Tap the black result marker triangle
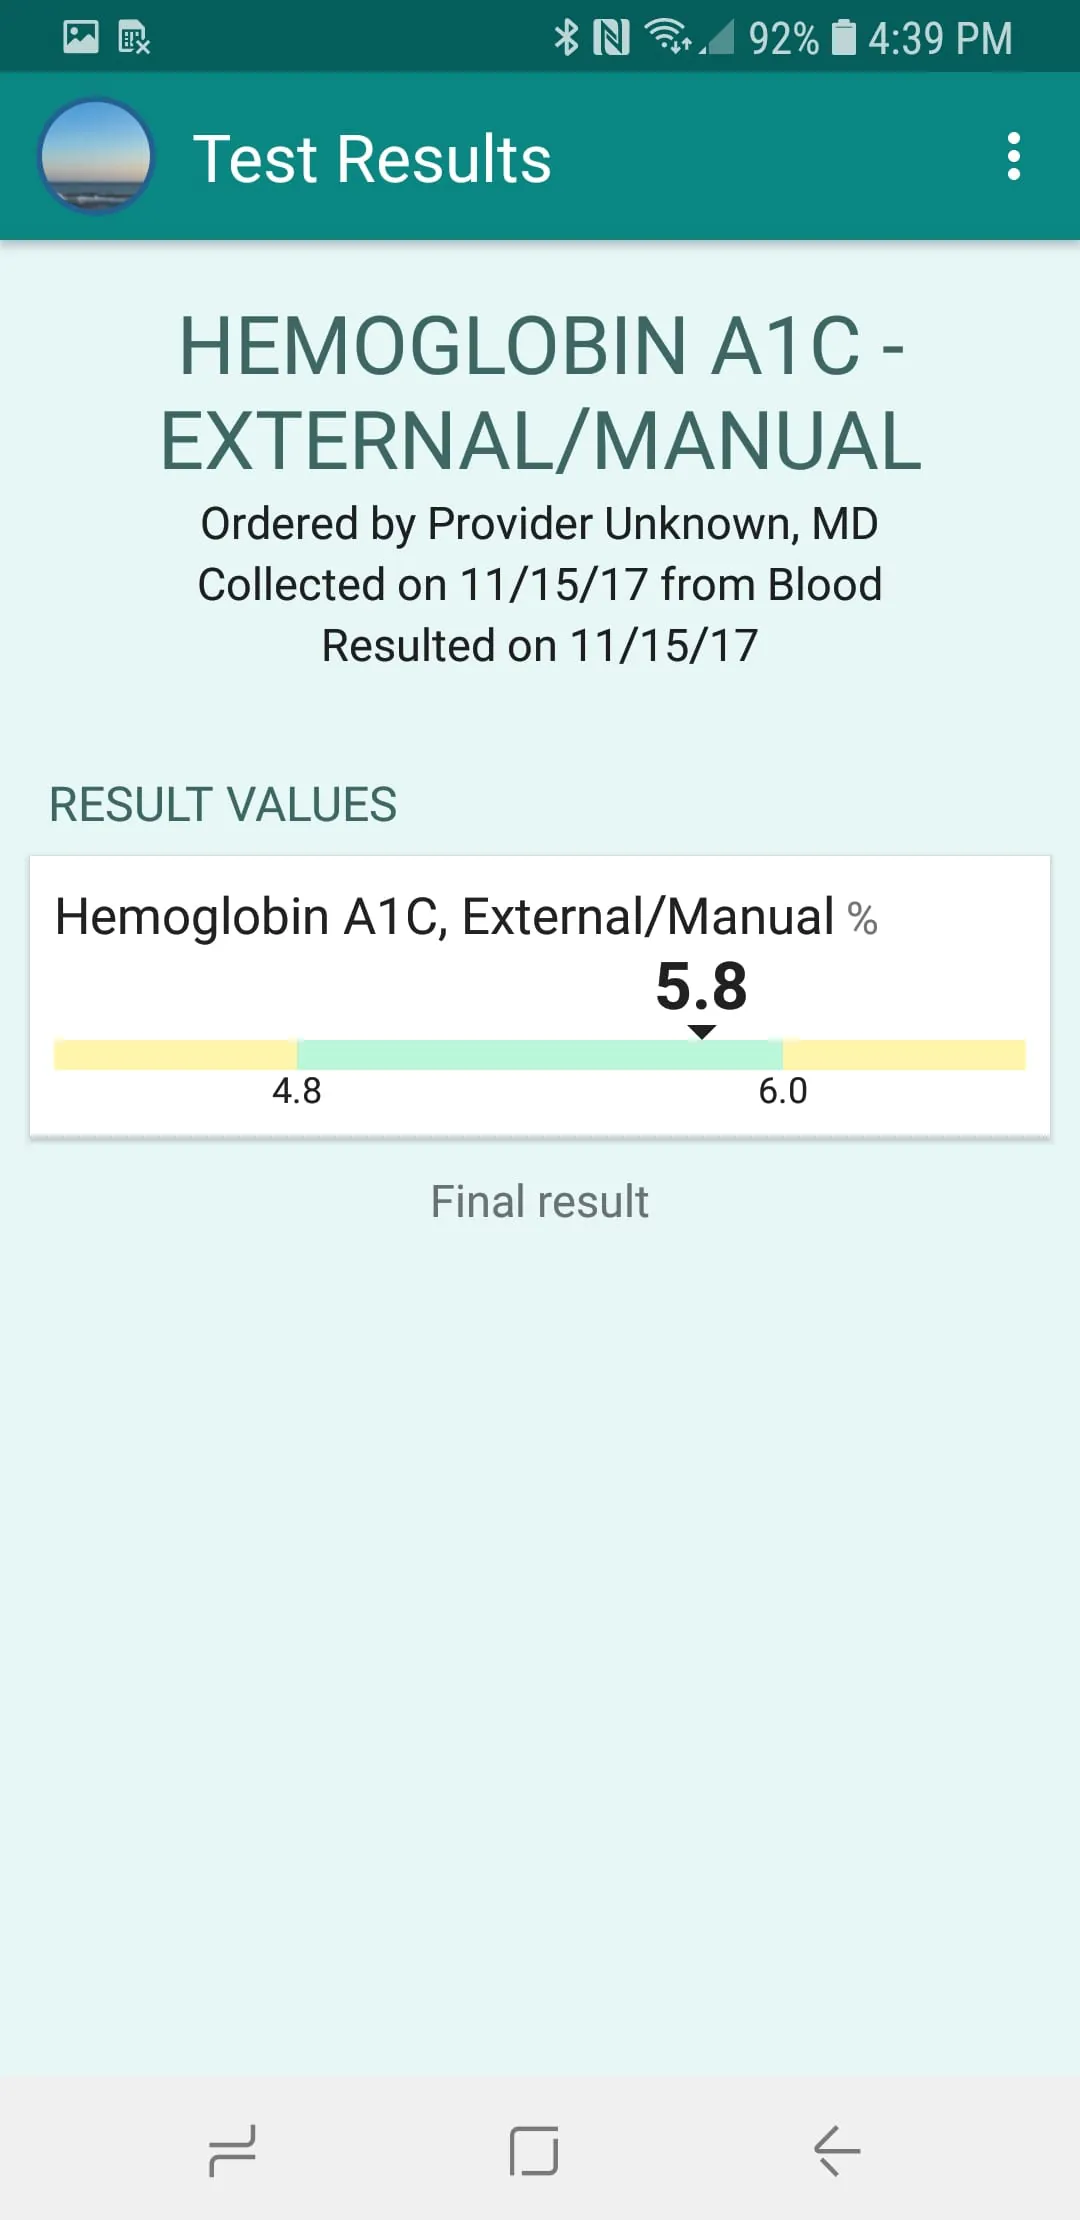Screen dimensions: 1080x2220 point(702,1032)
